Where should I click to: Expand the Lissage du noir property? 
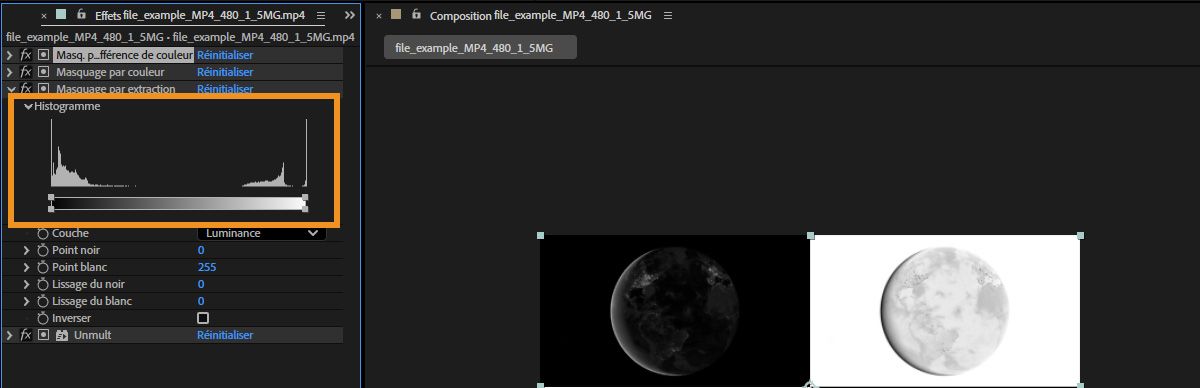click(x=27, y=284)
